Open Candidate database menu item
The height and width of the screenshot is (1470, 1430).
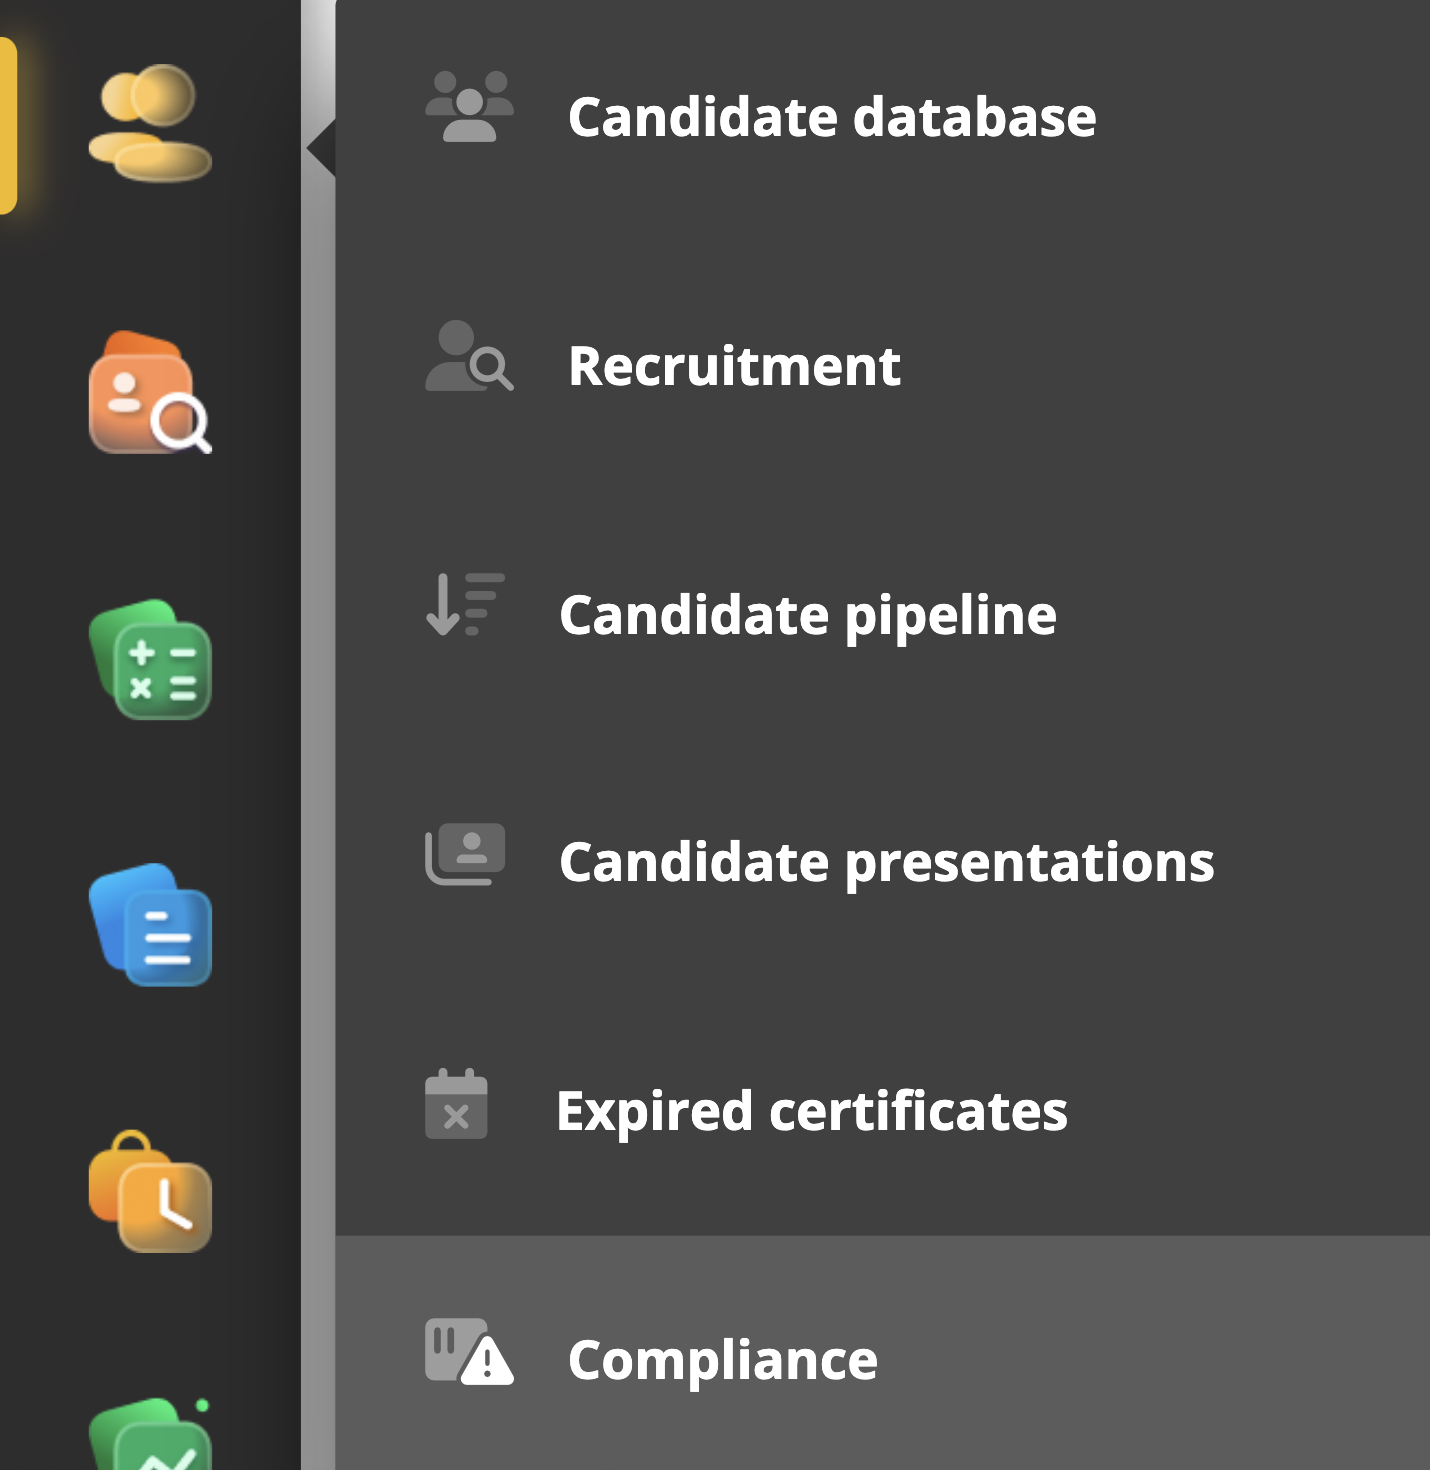831,117
